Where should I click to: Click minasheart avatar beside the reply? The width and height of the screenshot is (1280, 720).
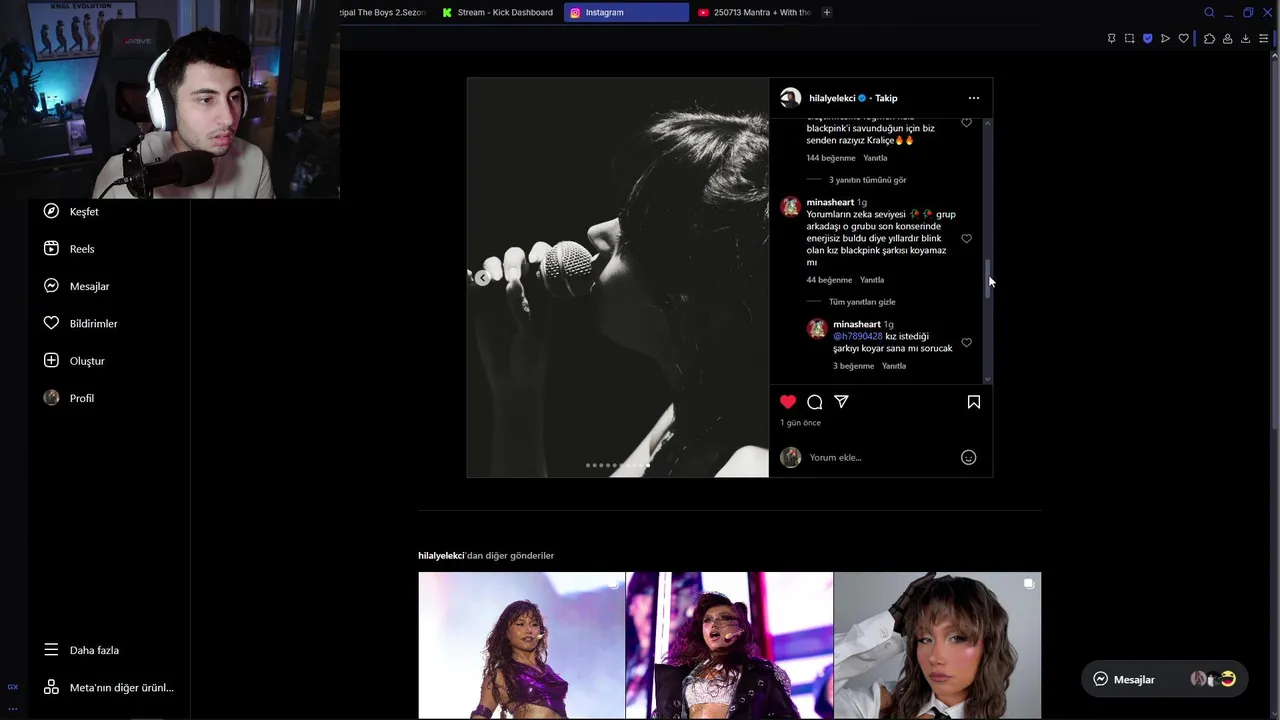(817, 328)
